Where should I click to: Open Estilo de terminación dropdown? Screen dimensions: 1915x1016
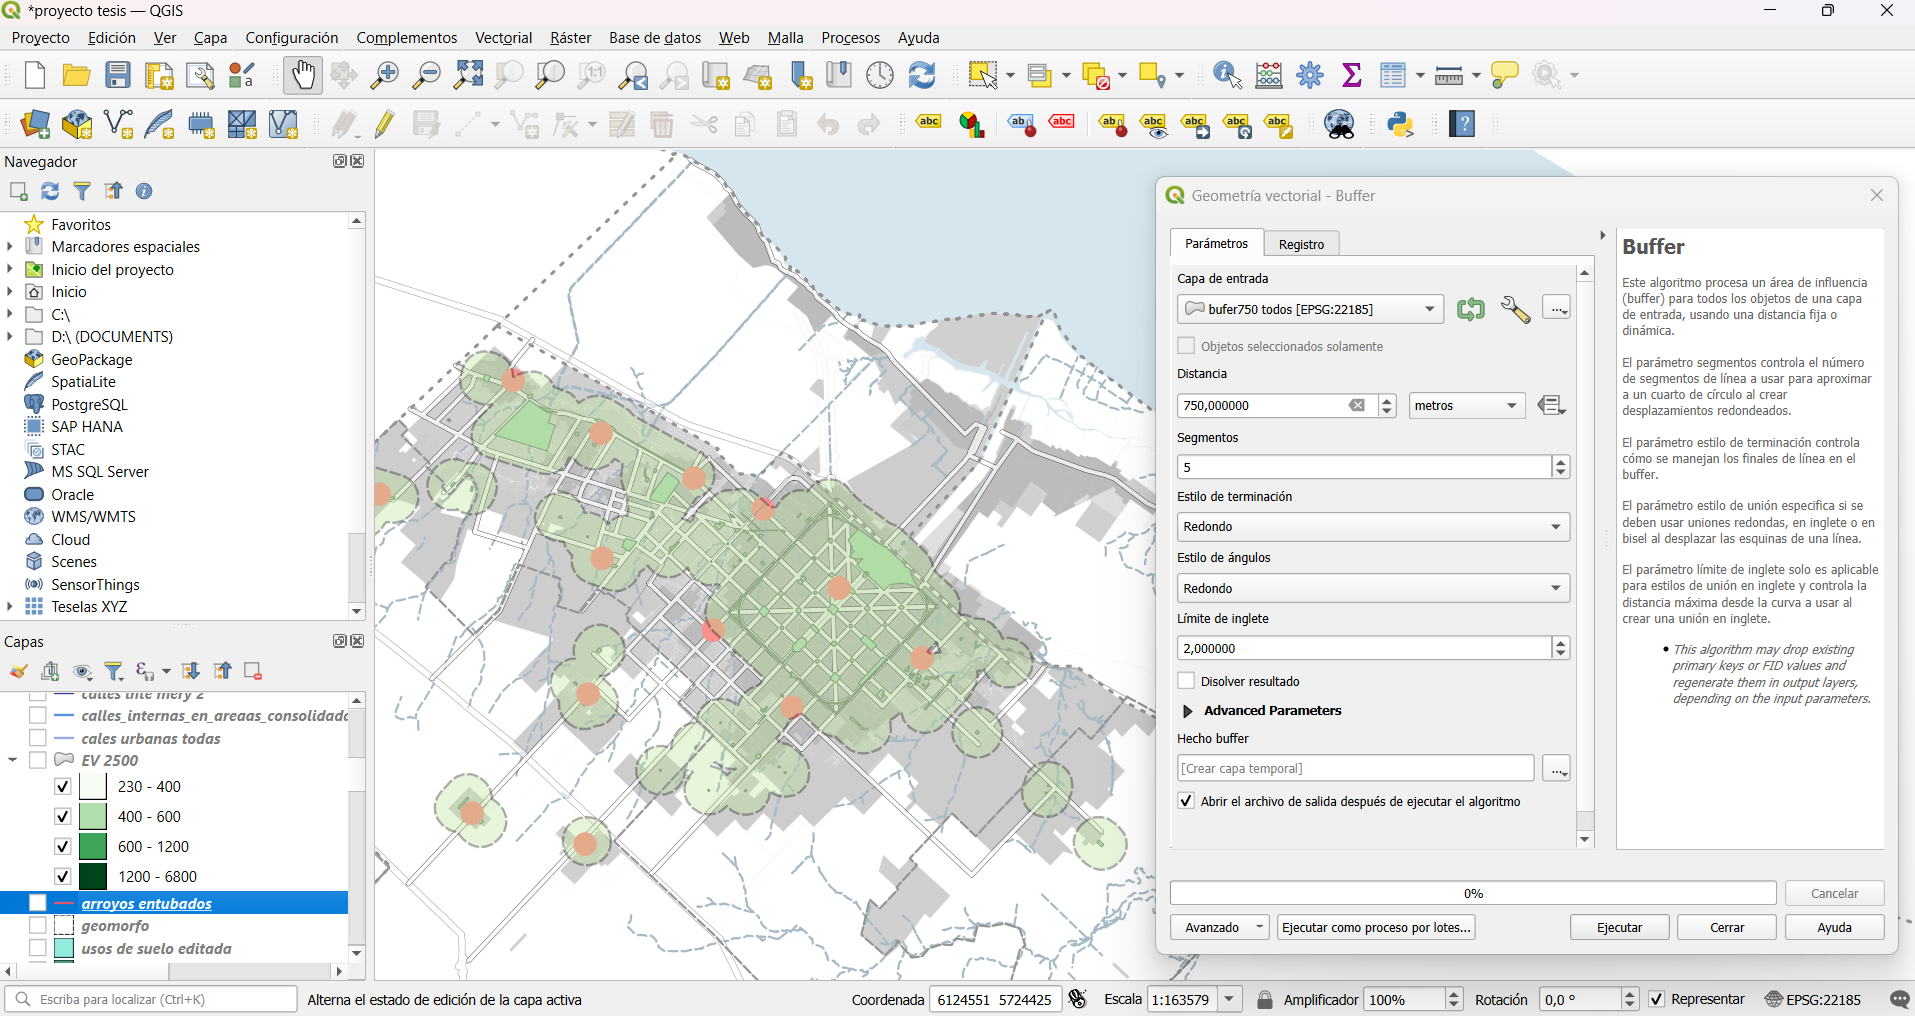[x=1372, y=527]
